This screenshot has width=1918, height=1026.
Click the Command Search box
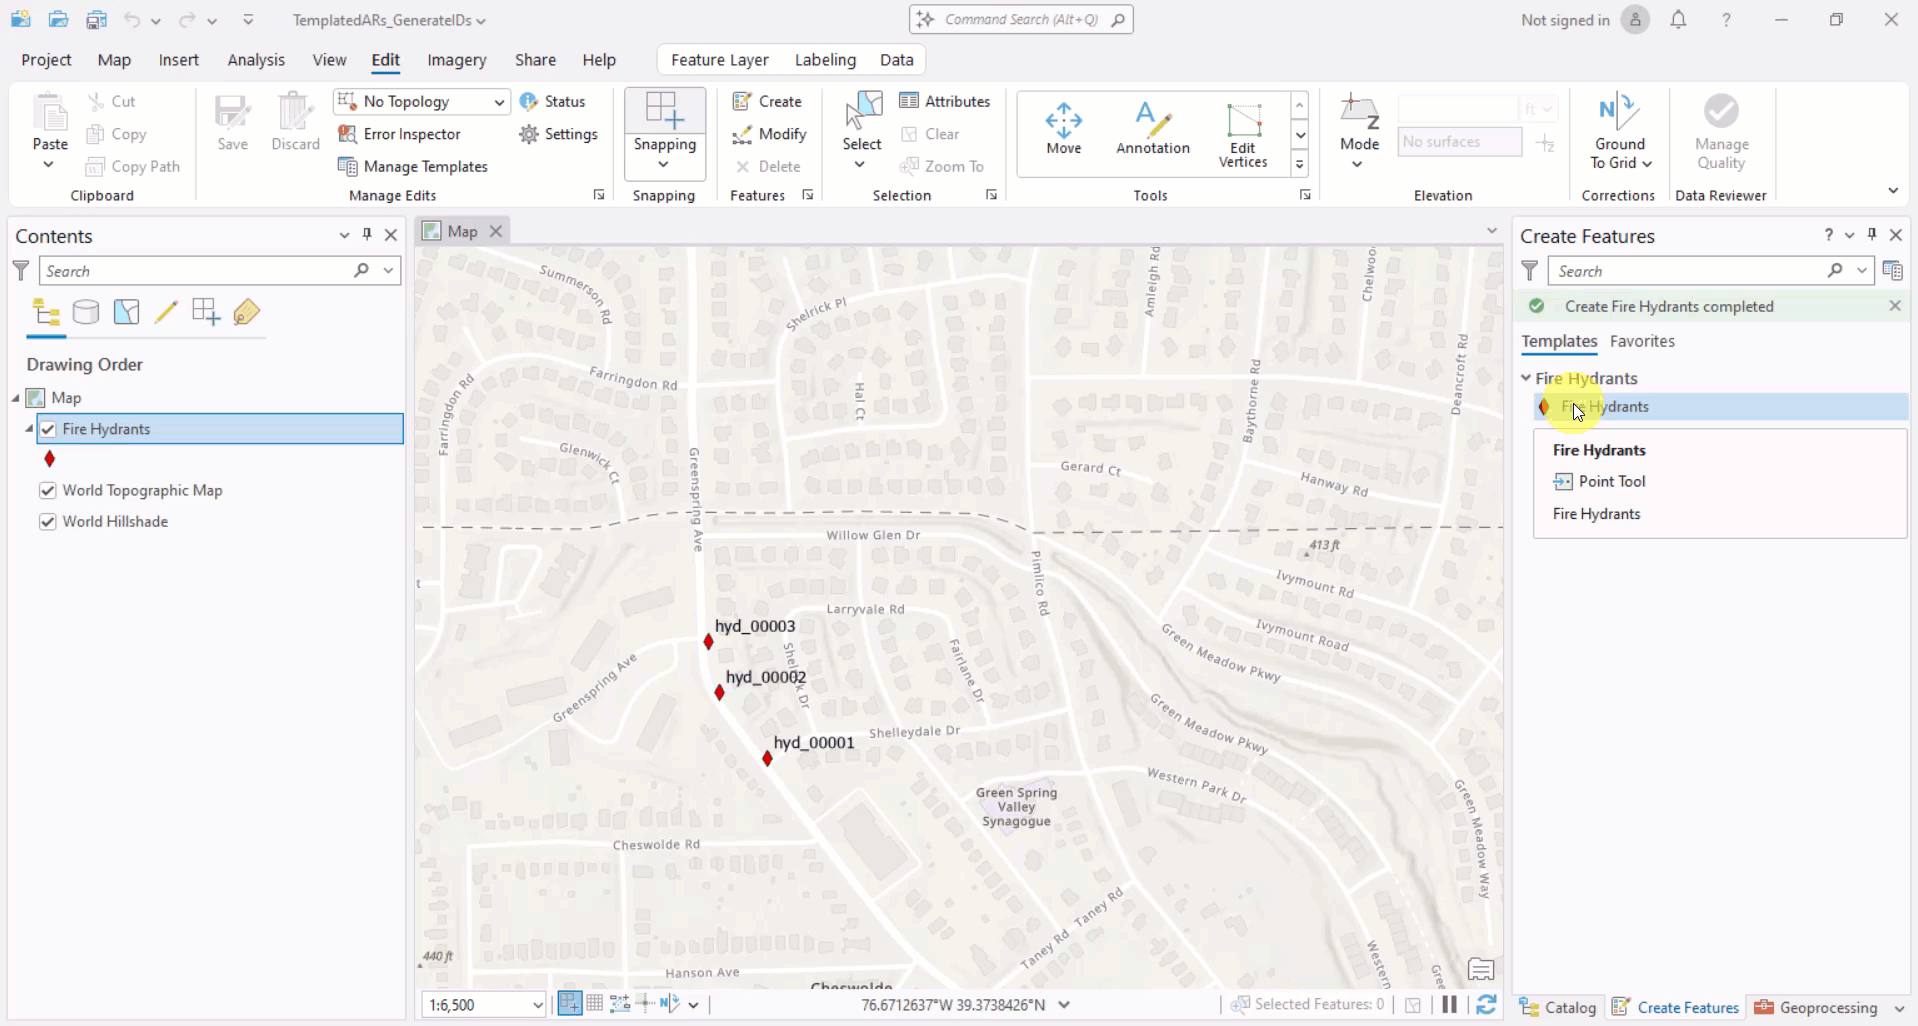tap(1021, 20)
